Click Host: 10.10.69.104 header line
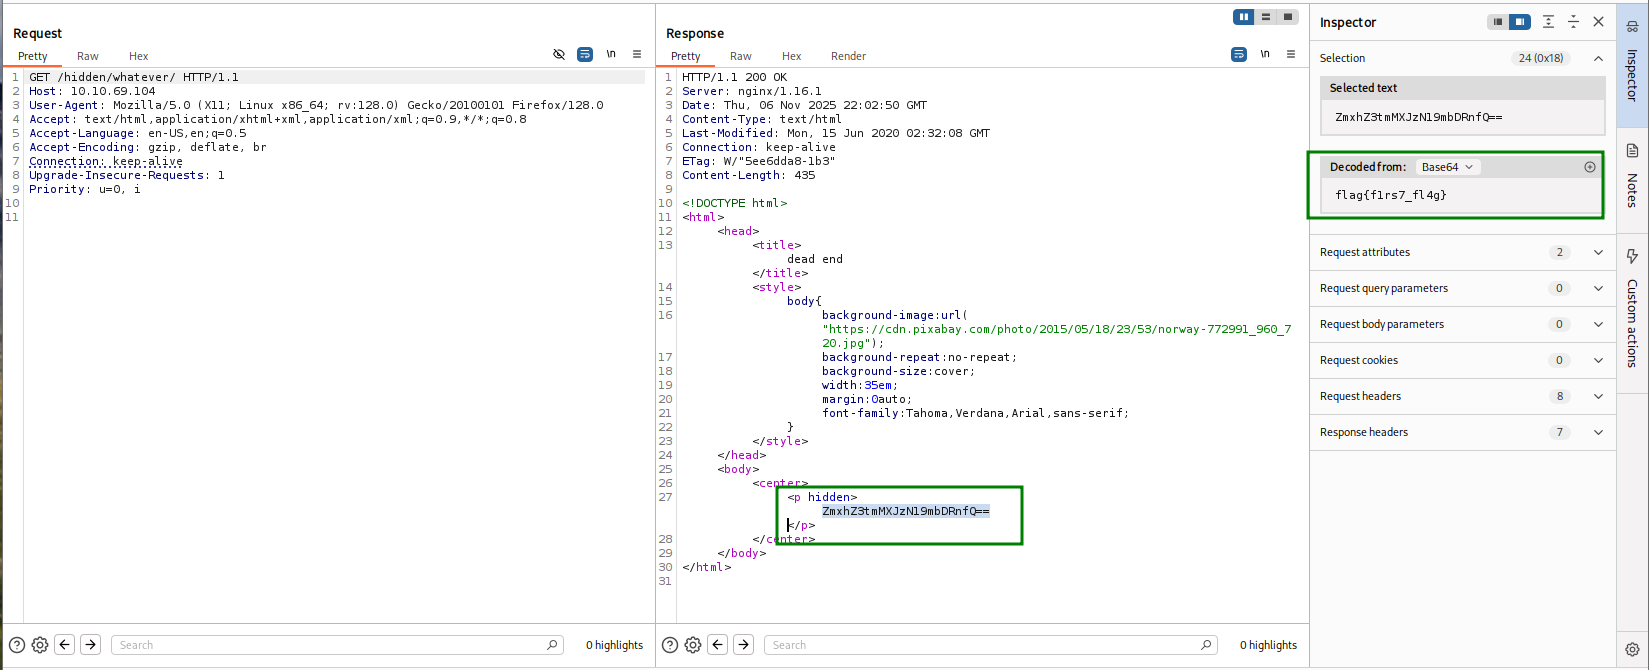 (92, 91)
